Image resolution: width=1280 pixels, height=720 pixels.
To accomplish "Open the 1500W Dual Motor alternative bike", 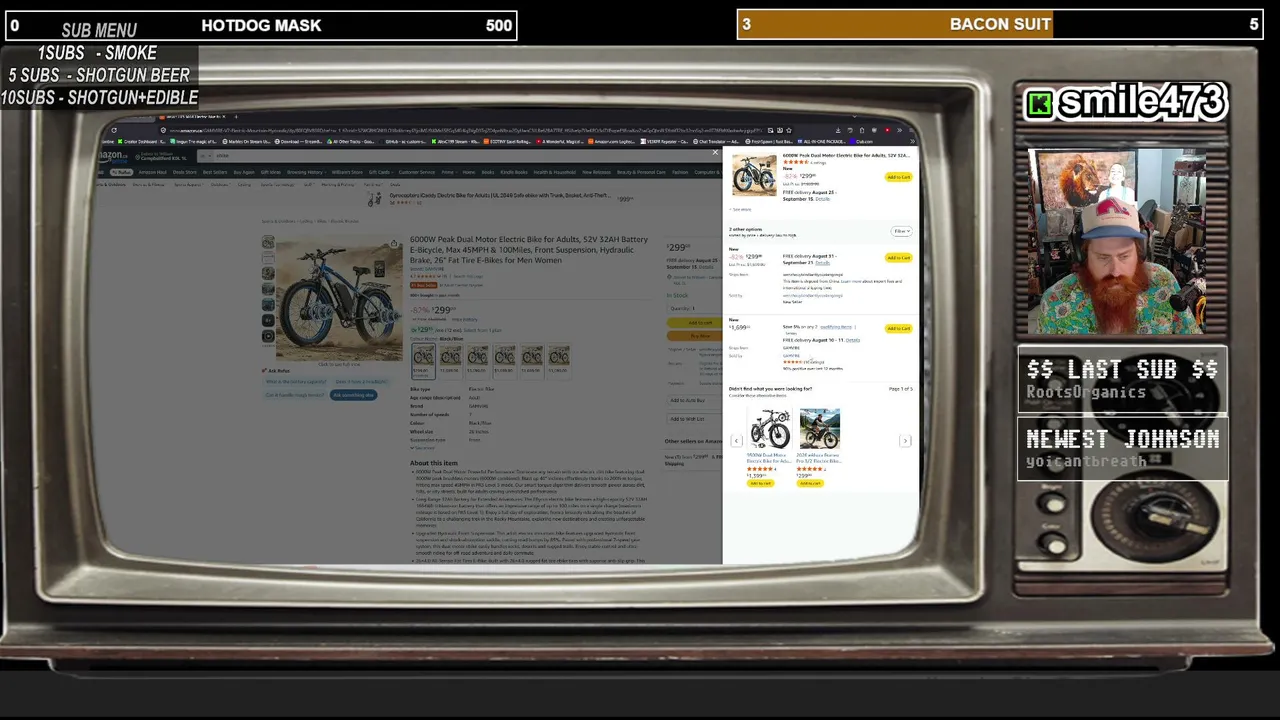I will (x=769, y=429).
